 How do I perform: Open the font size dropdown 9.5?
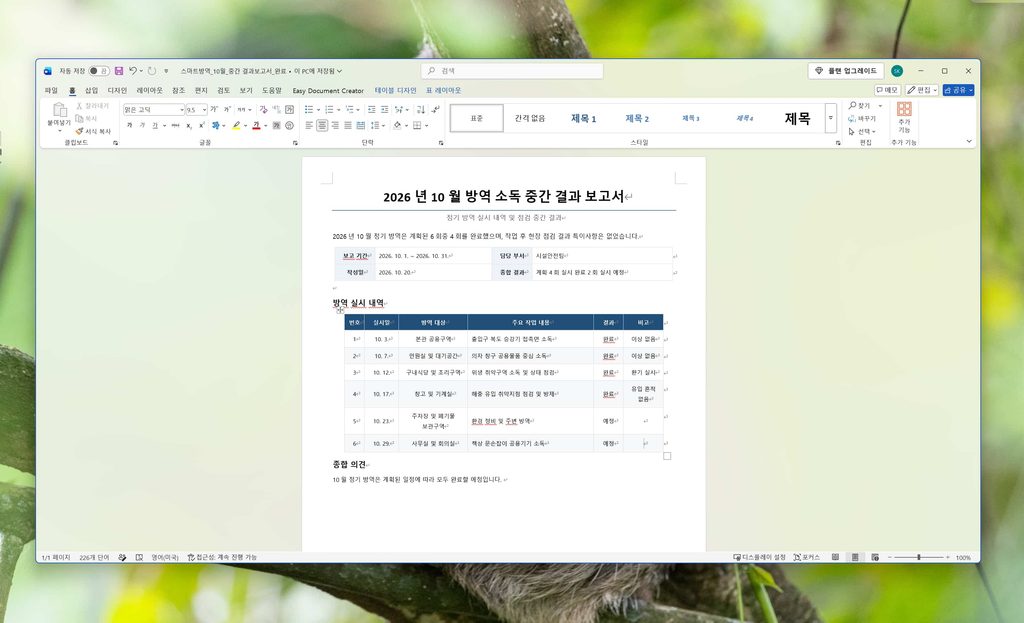coord(204,110)
